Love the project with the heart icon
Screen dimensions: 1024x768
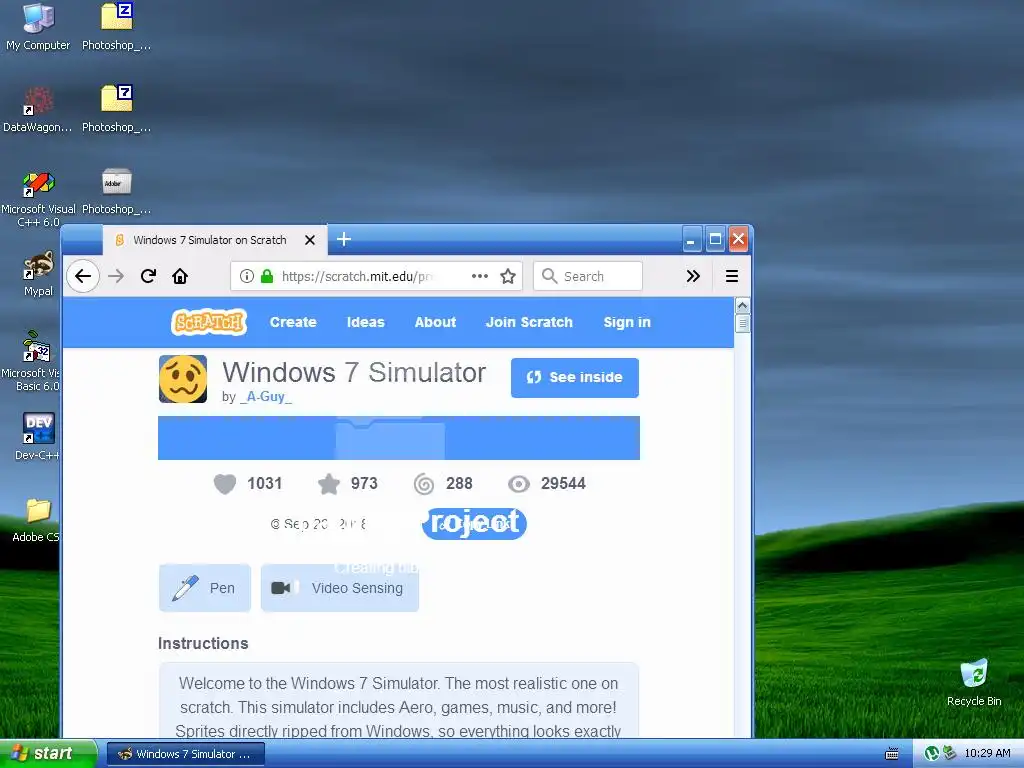point(225,484)
